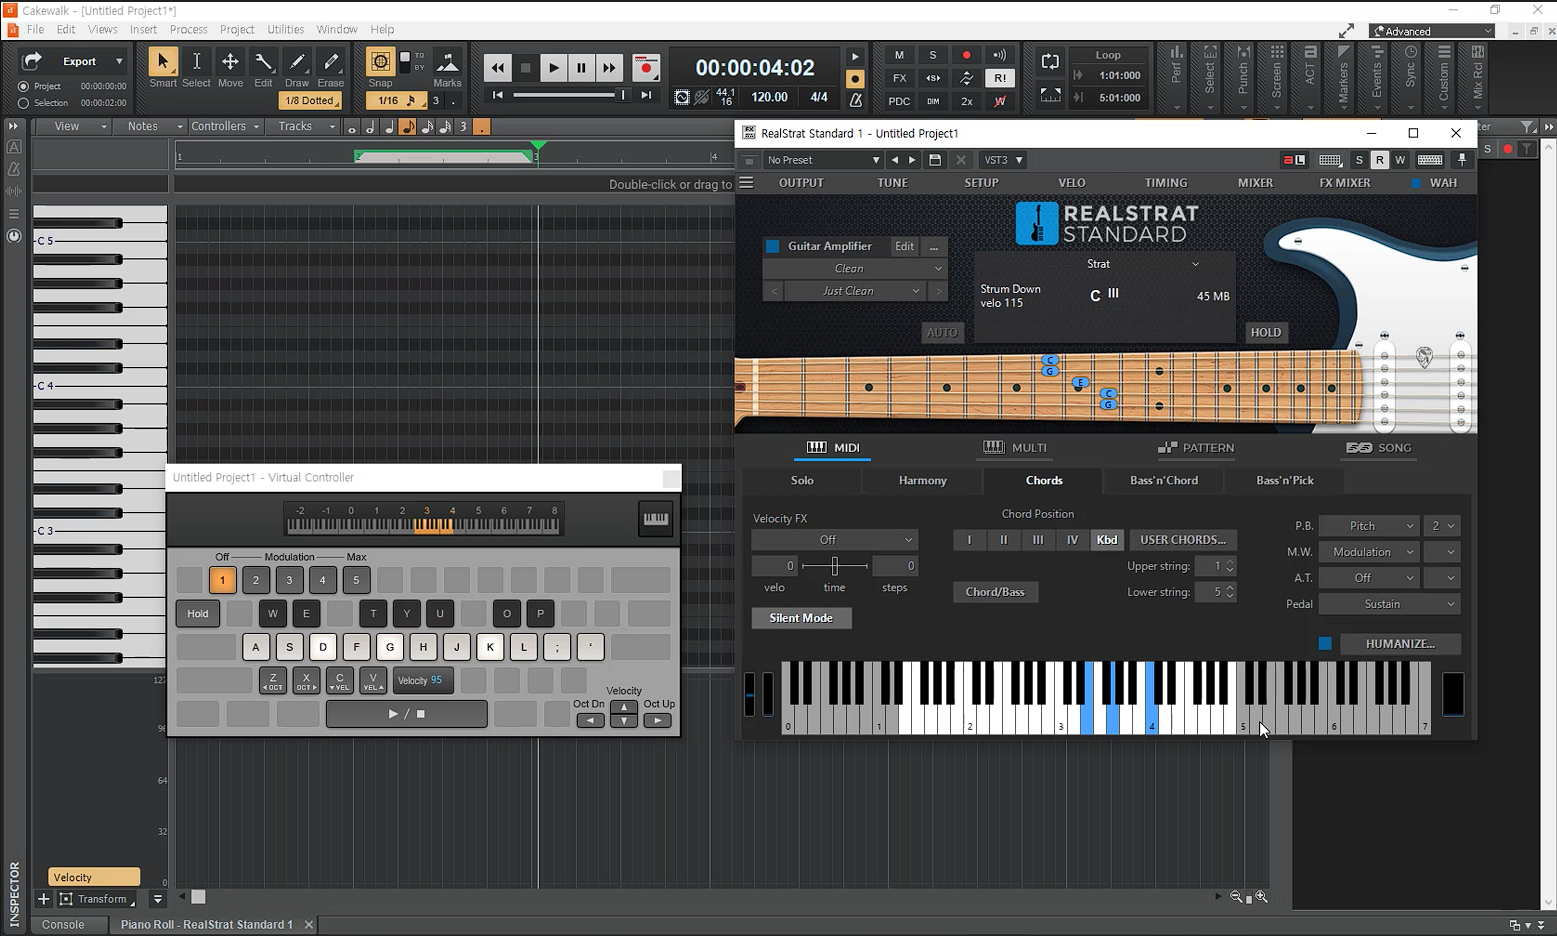The width and height of the screenshot is (1557, 936).
Task: Select the Draw pencil tool
Action: pyautogui.click(x=297, y=62)
